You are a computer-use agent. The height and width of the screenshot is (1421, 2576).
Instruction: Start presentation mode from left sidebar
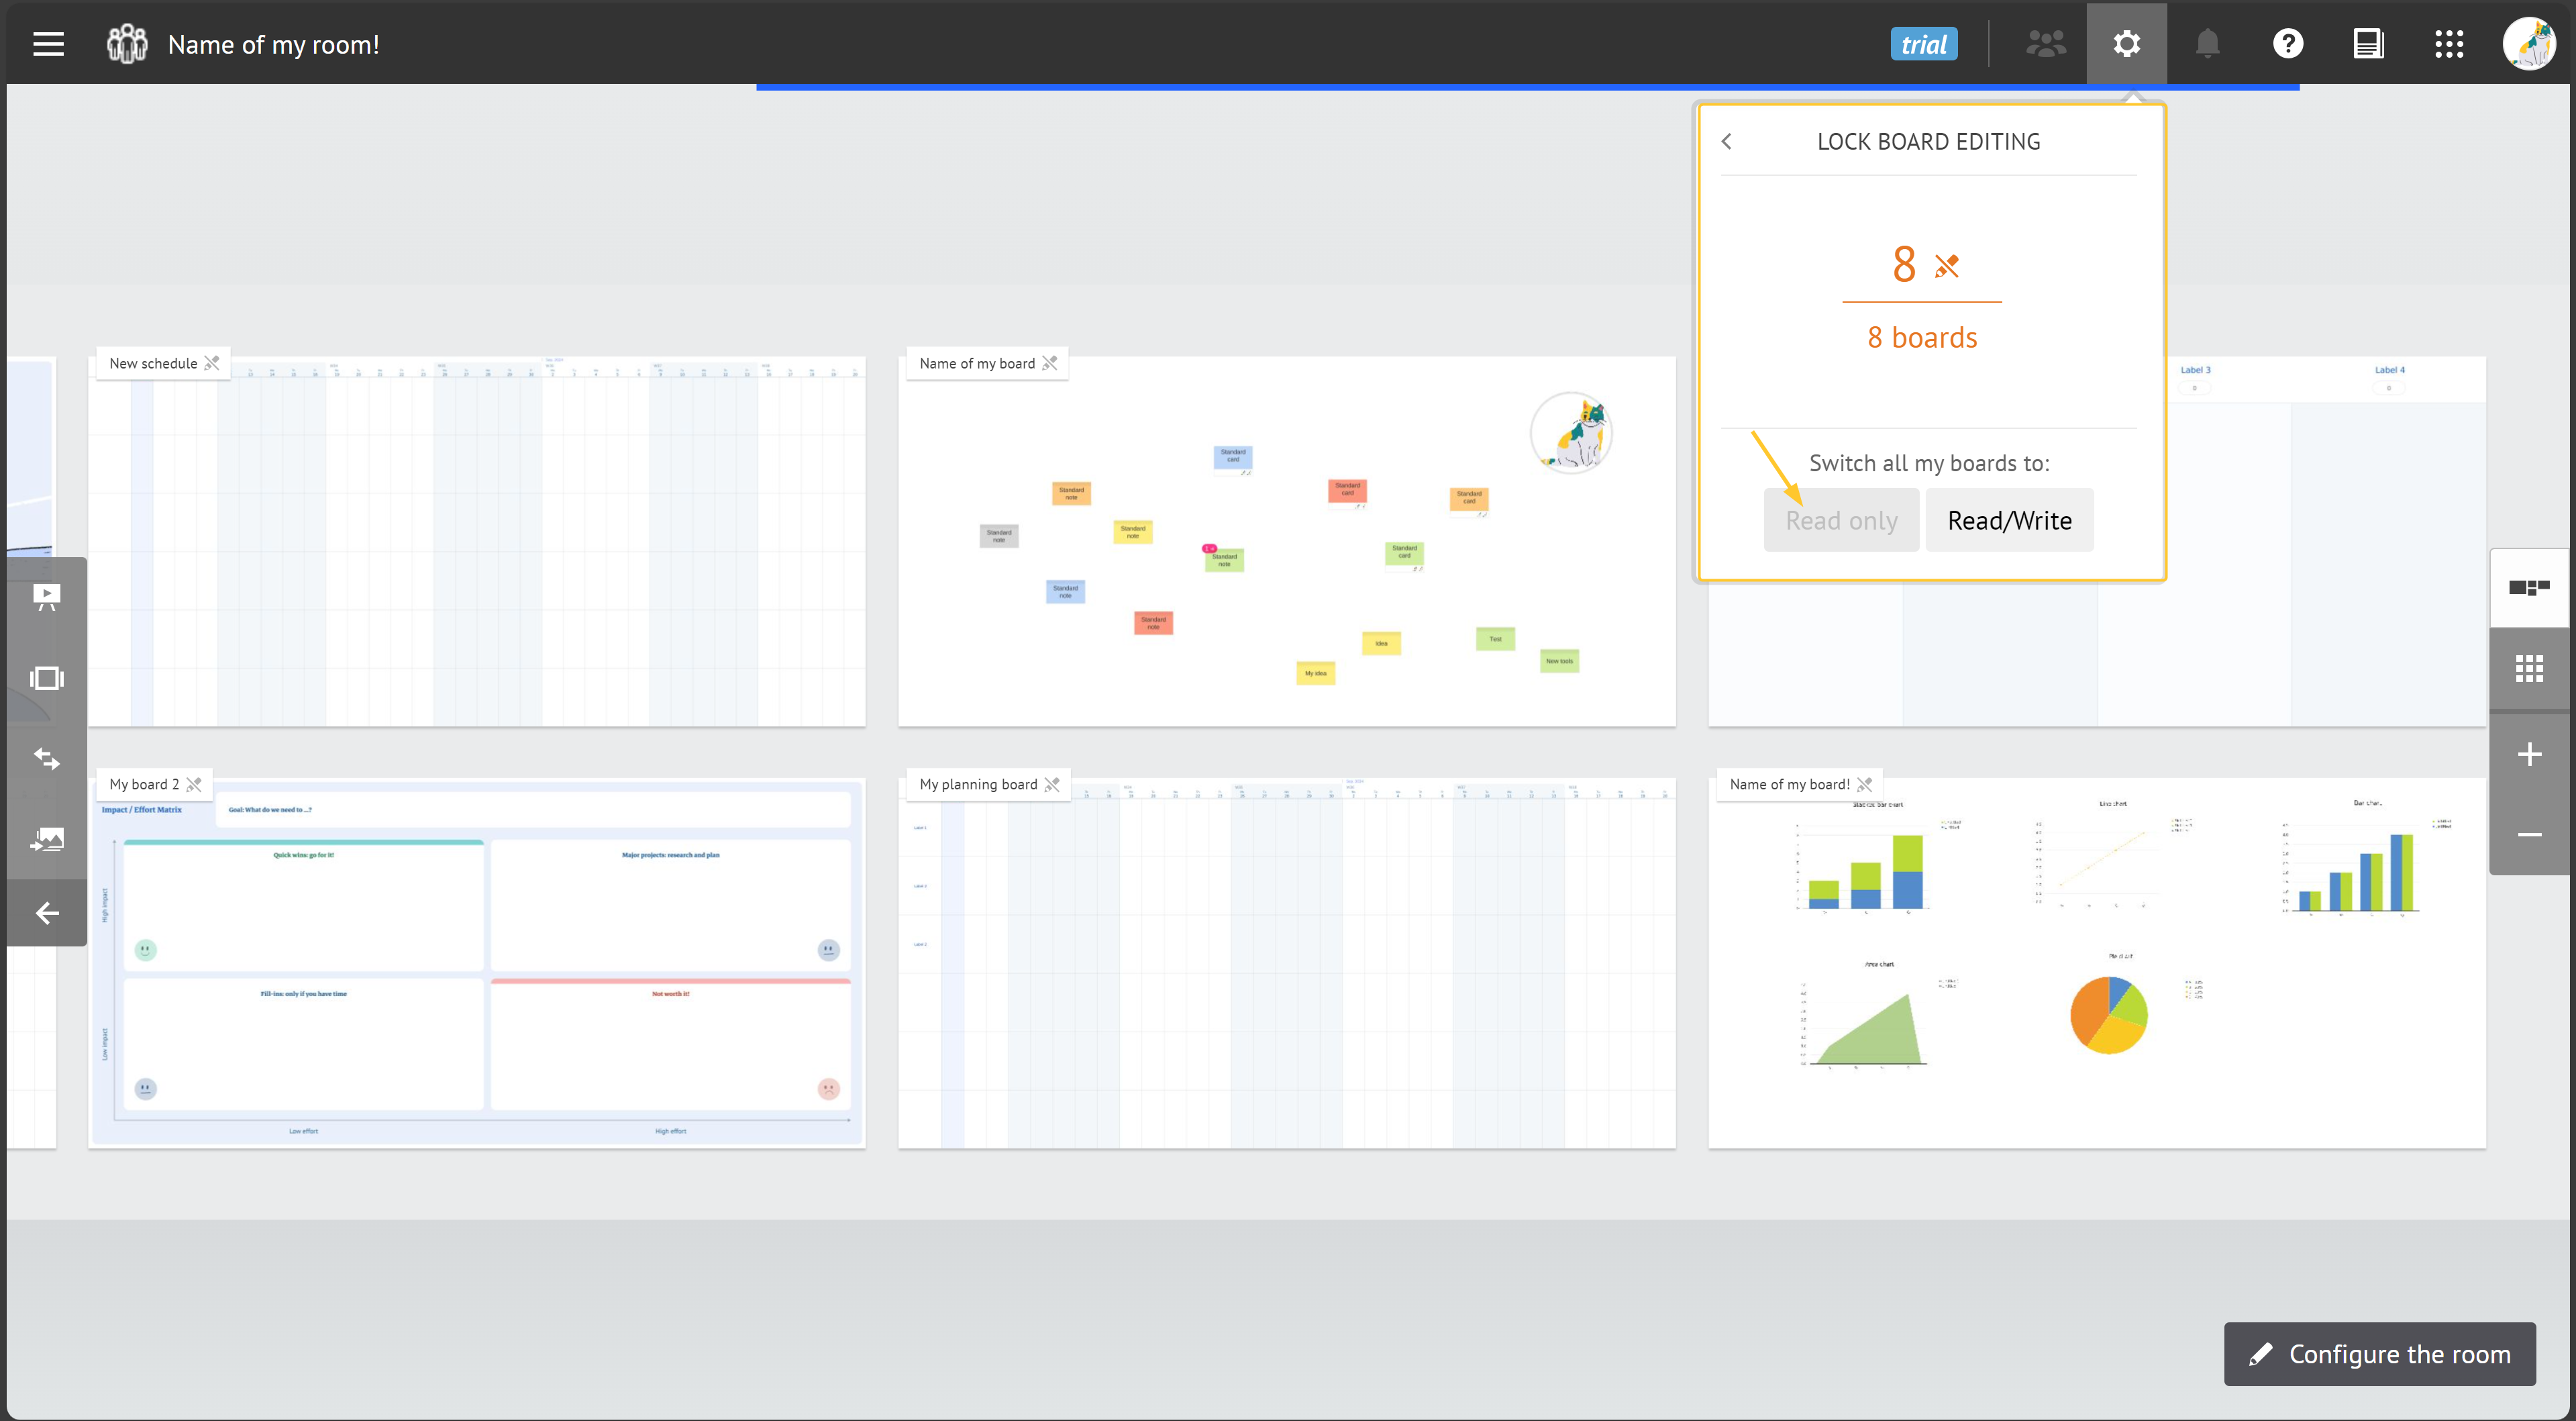point(47,597)
